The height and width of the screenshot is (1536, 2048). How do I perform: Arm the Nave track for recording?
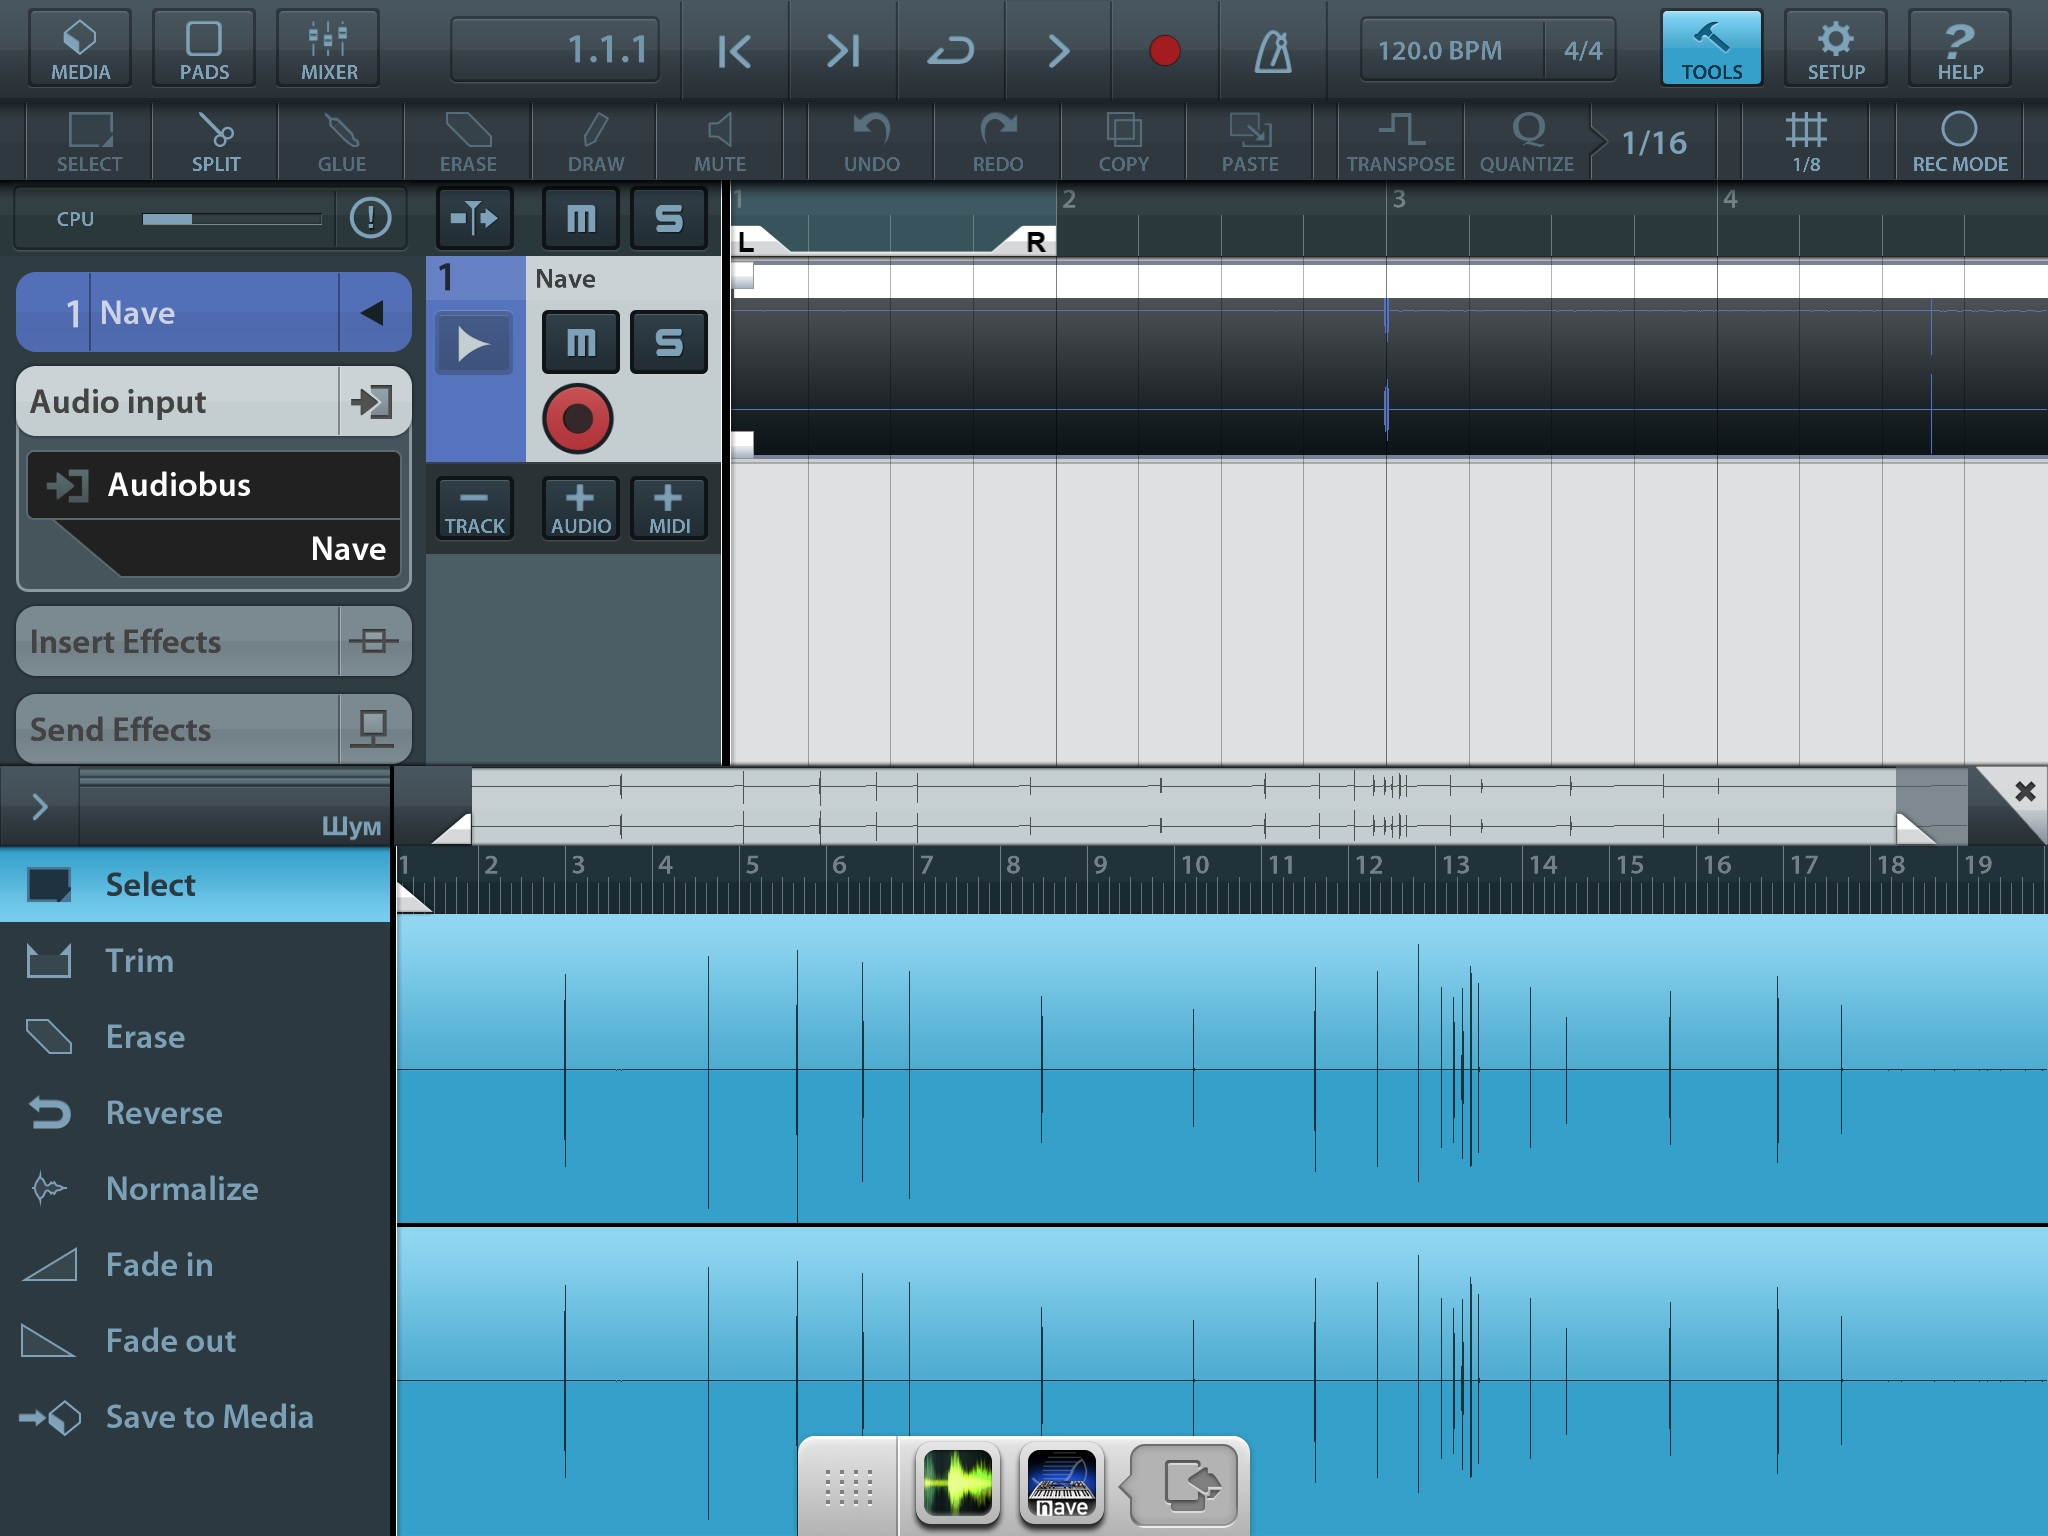click(578, 419)
